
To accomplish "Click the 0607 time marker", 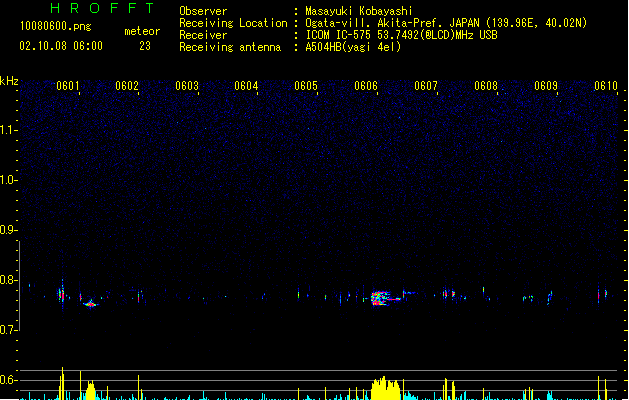I will [426, 86].
